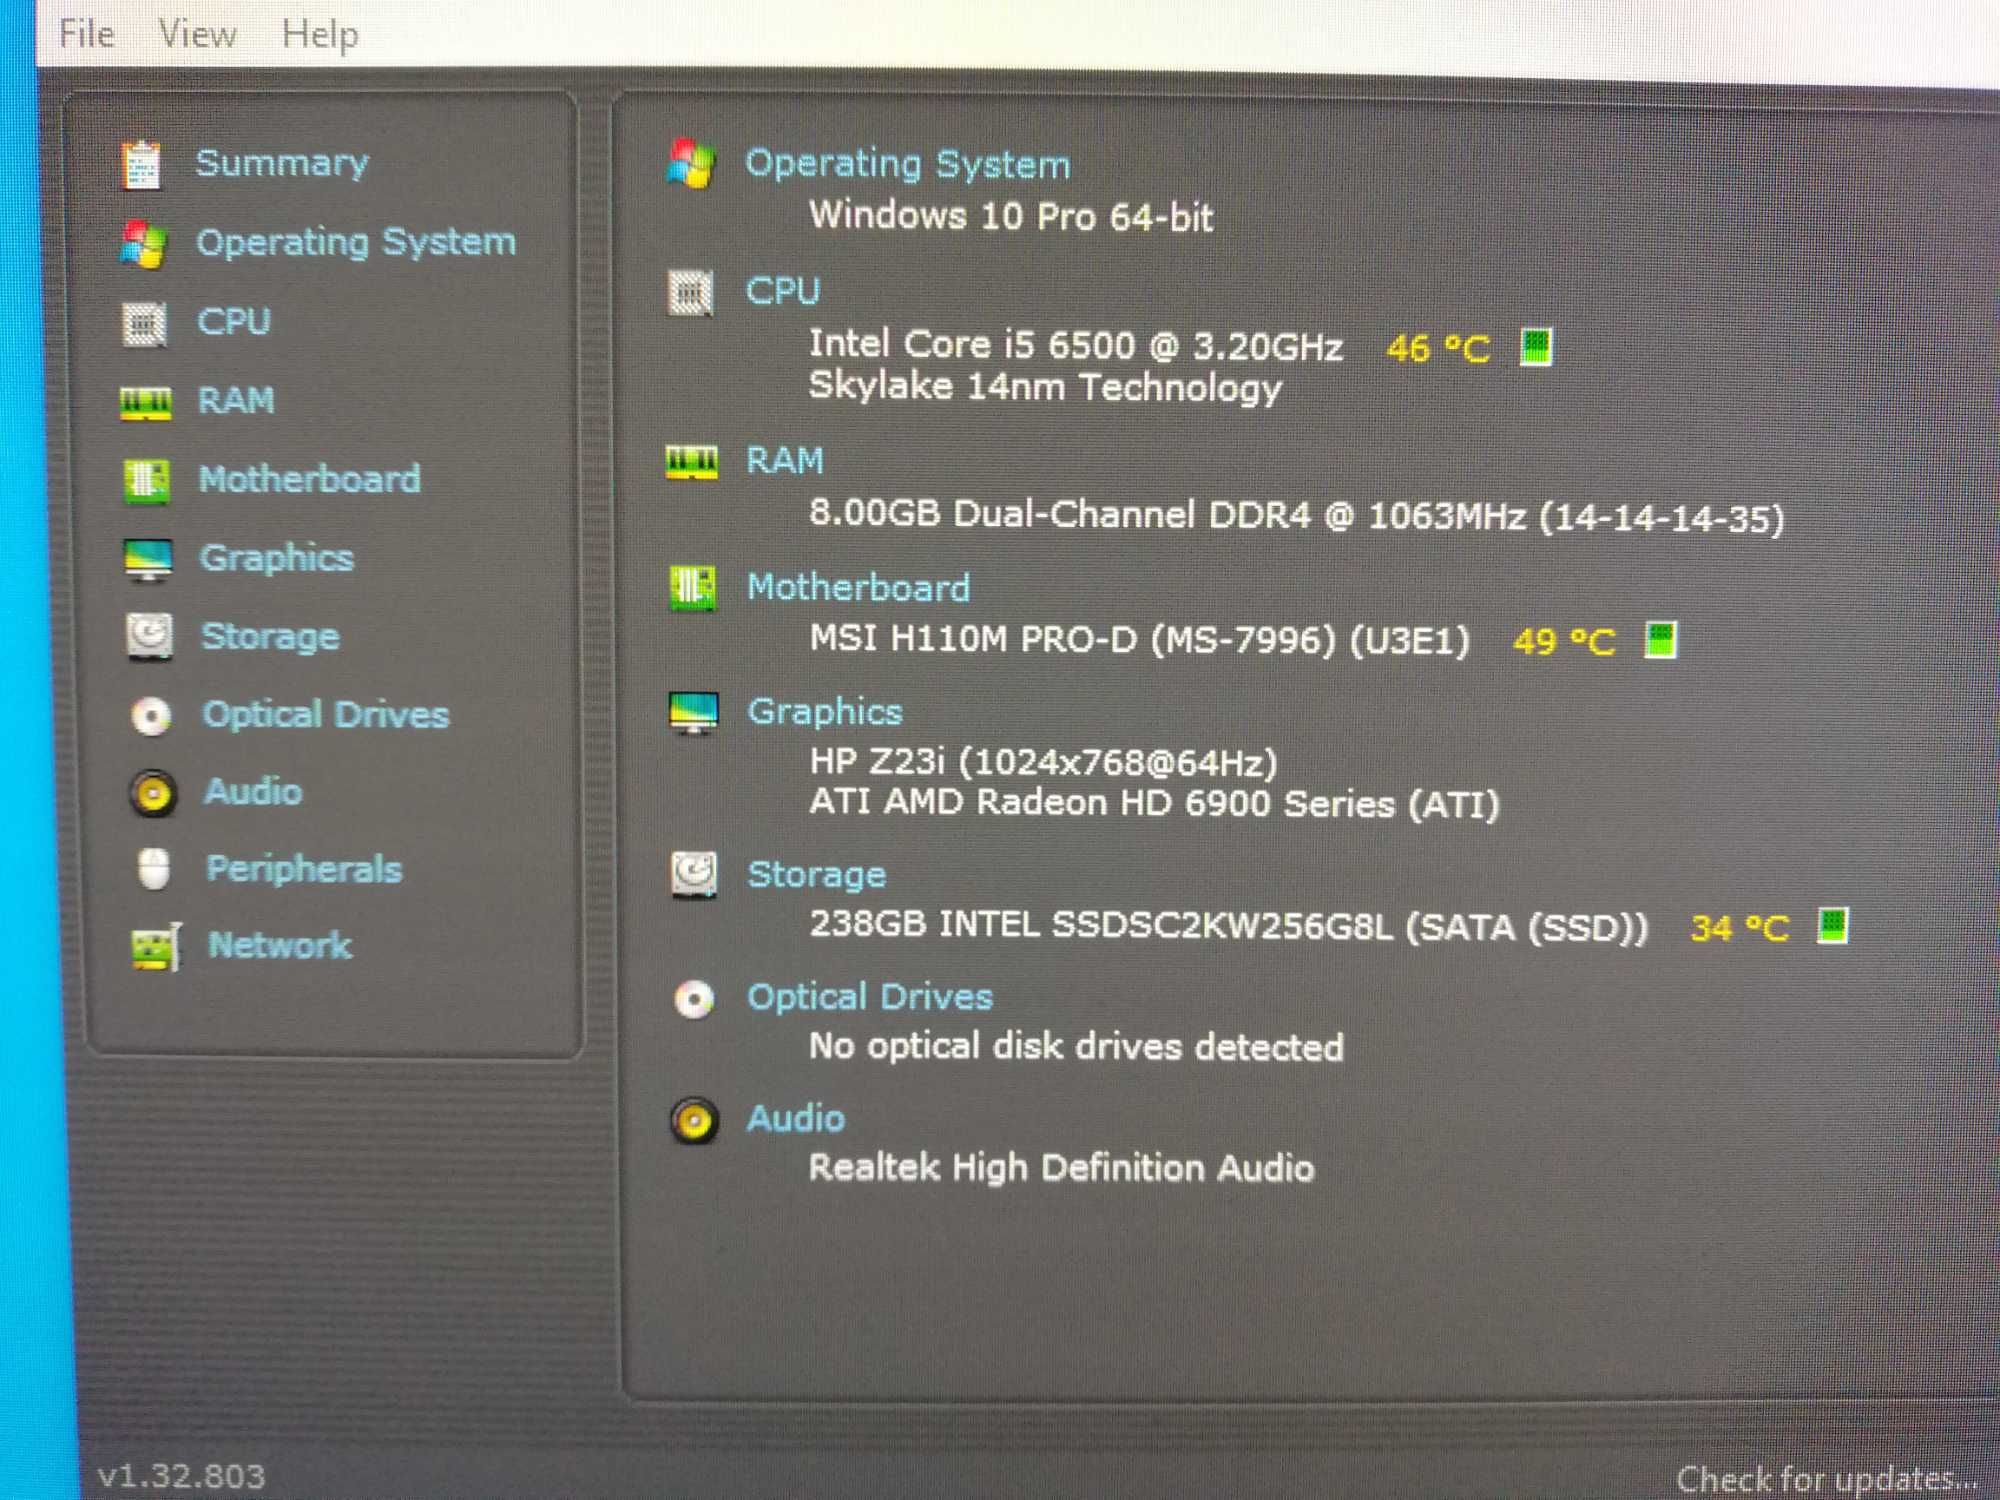Click the Motherboard heading link in summary
Viewport: 2000px width, 1500px height.
(859, 587)
